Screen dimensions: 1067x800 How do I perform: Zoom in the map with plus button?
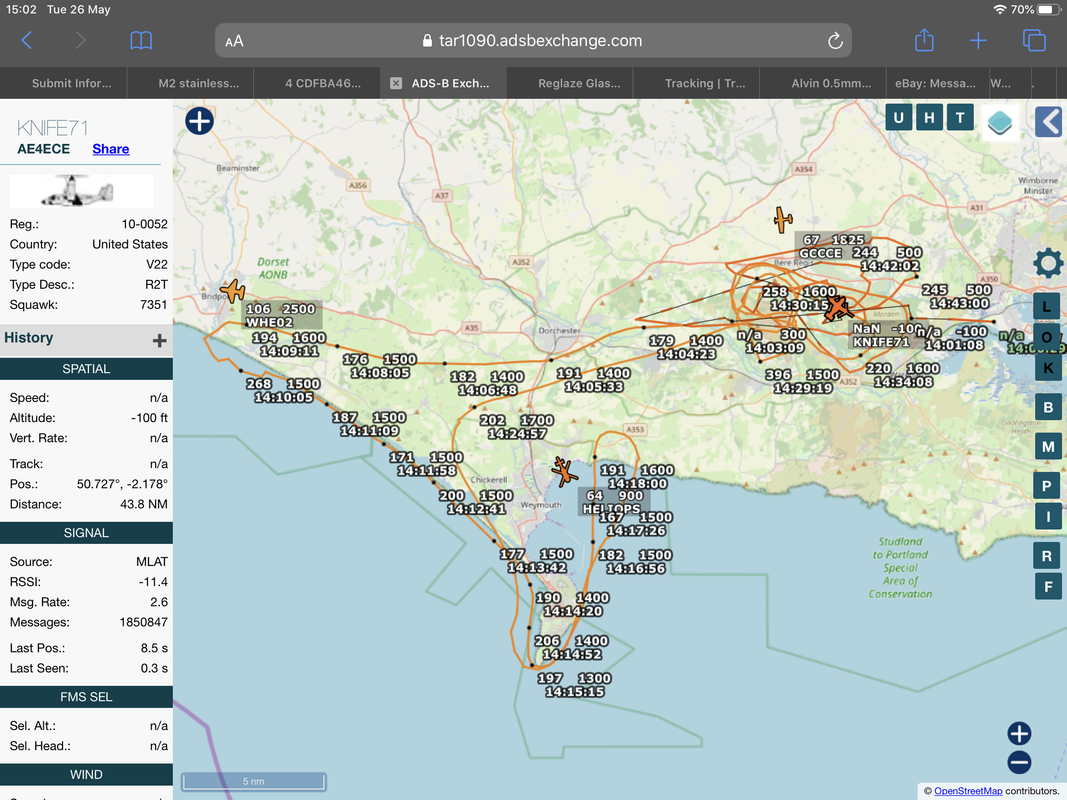click(1019, 733)
